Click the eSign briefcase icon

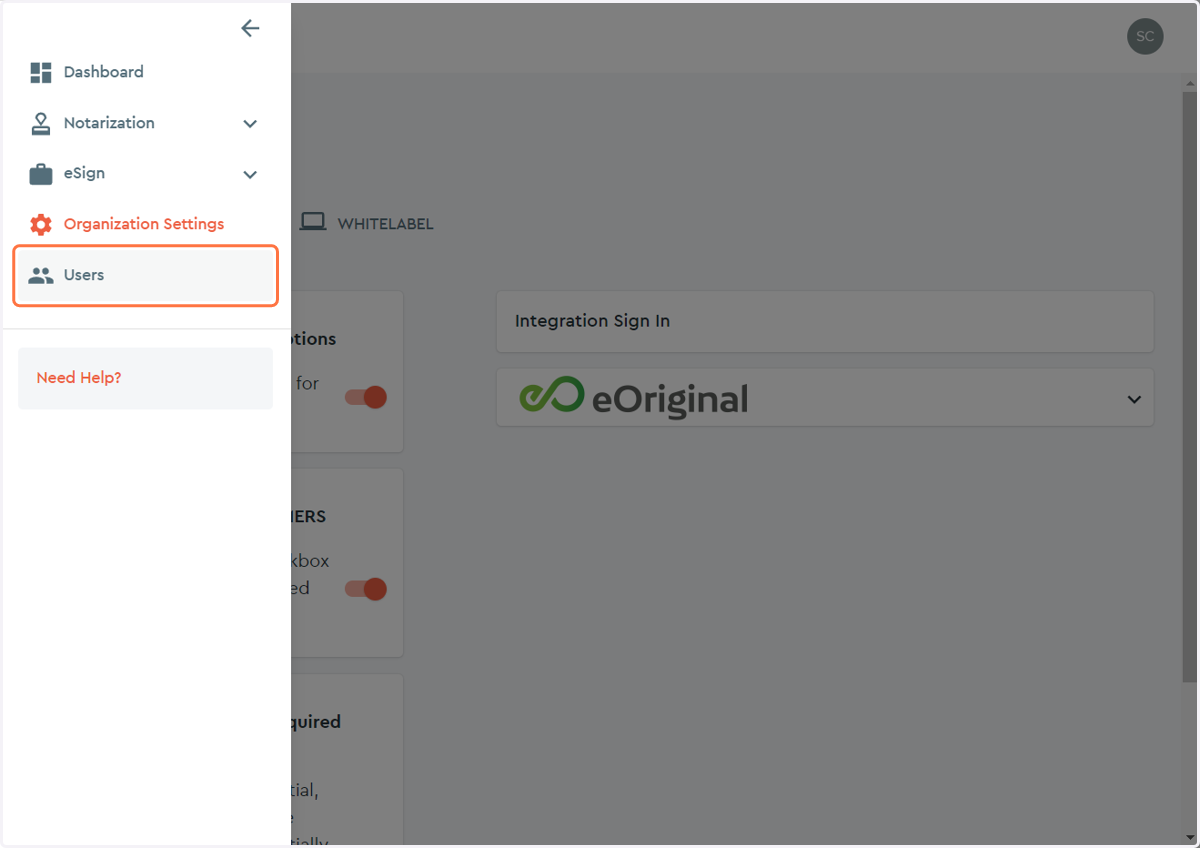(41, 174)
